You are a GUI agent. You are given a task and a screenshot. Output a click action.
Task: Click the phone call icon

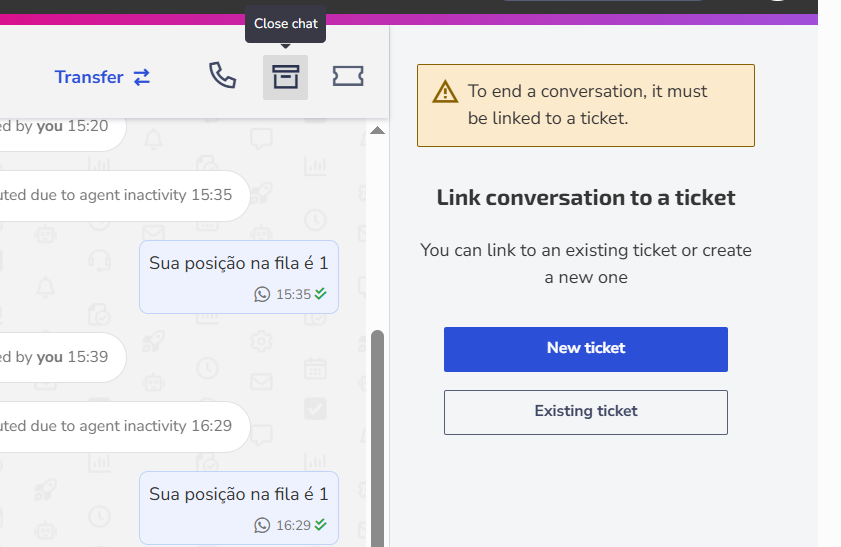click(222, 76)
